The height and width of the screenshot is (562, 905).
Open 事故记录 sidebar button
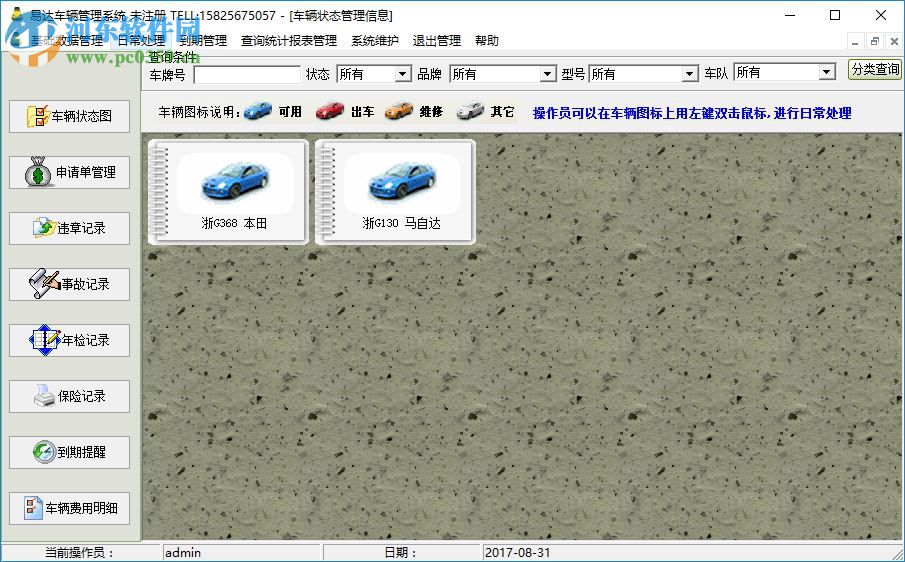coord(69,284)
